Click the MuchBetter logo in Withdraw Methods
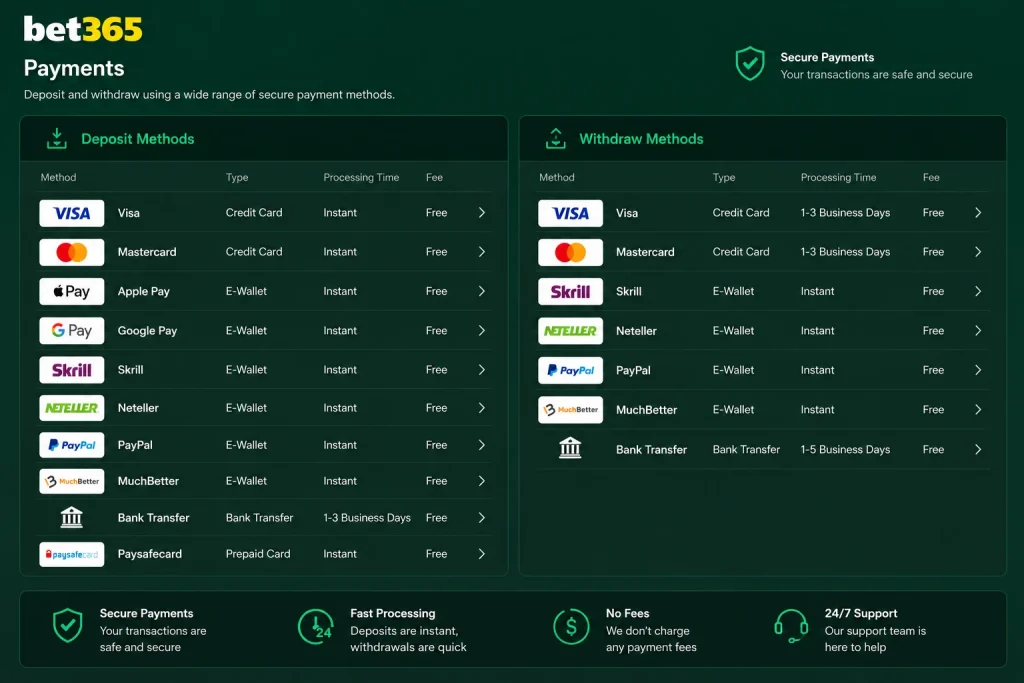The height and width of the screenshot is (683, 1024). (x=570, y=410)
